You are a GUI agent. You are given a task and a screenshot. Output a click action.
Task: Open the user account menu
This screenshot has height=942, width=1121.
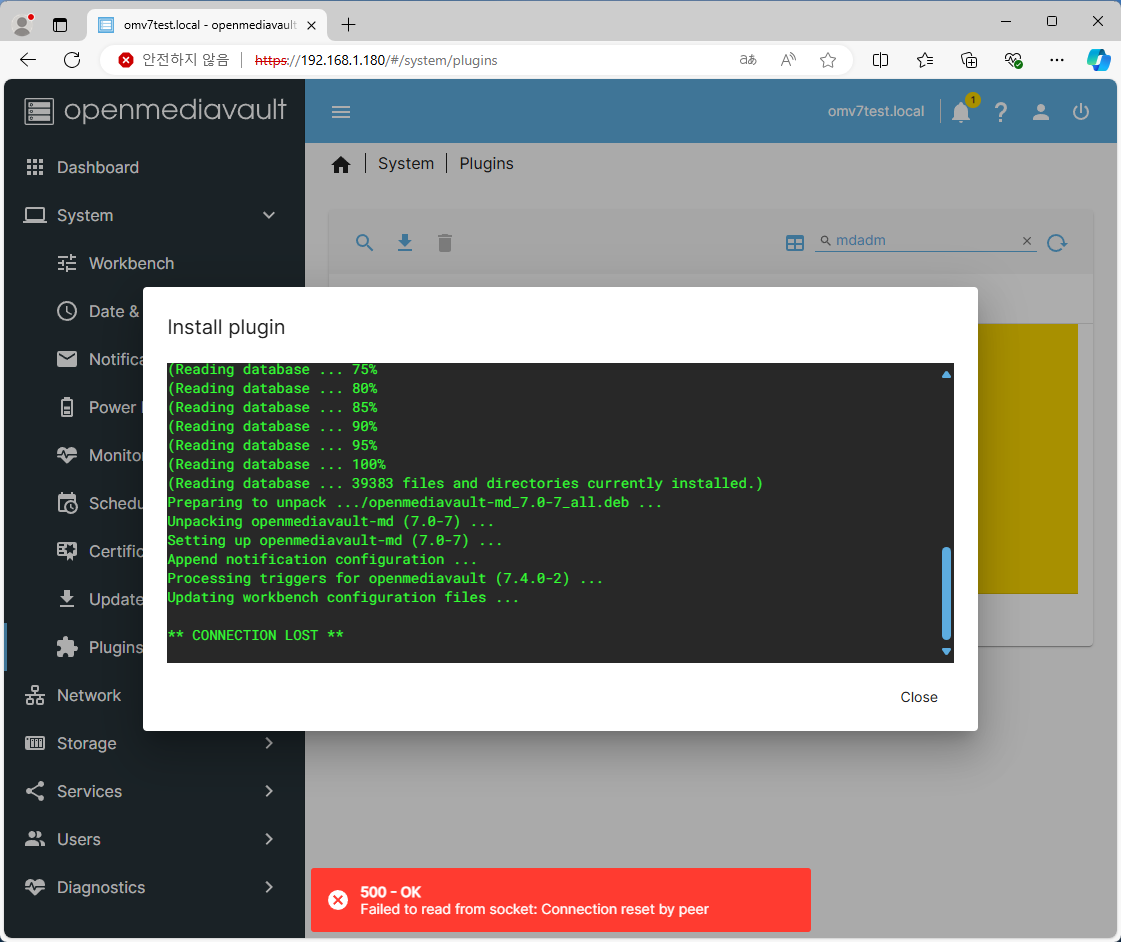tap(1041, 111)
